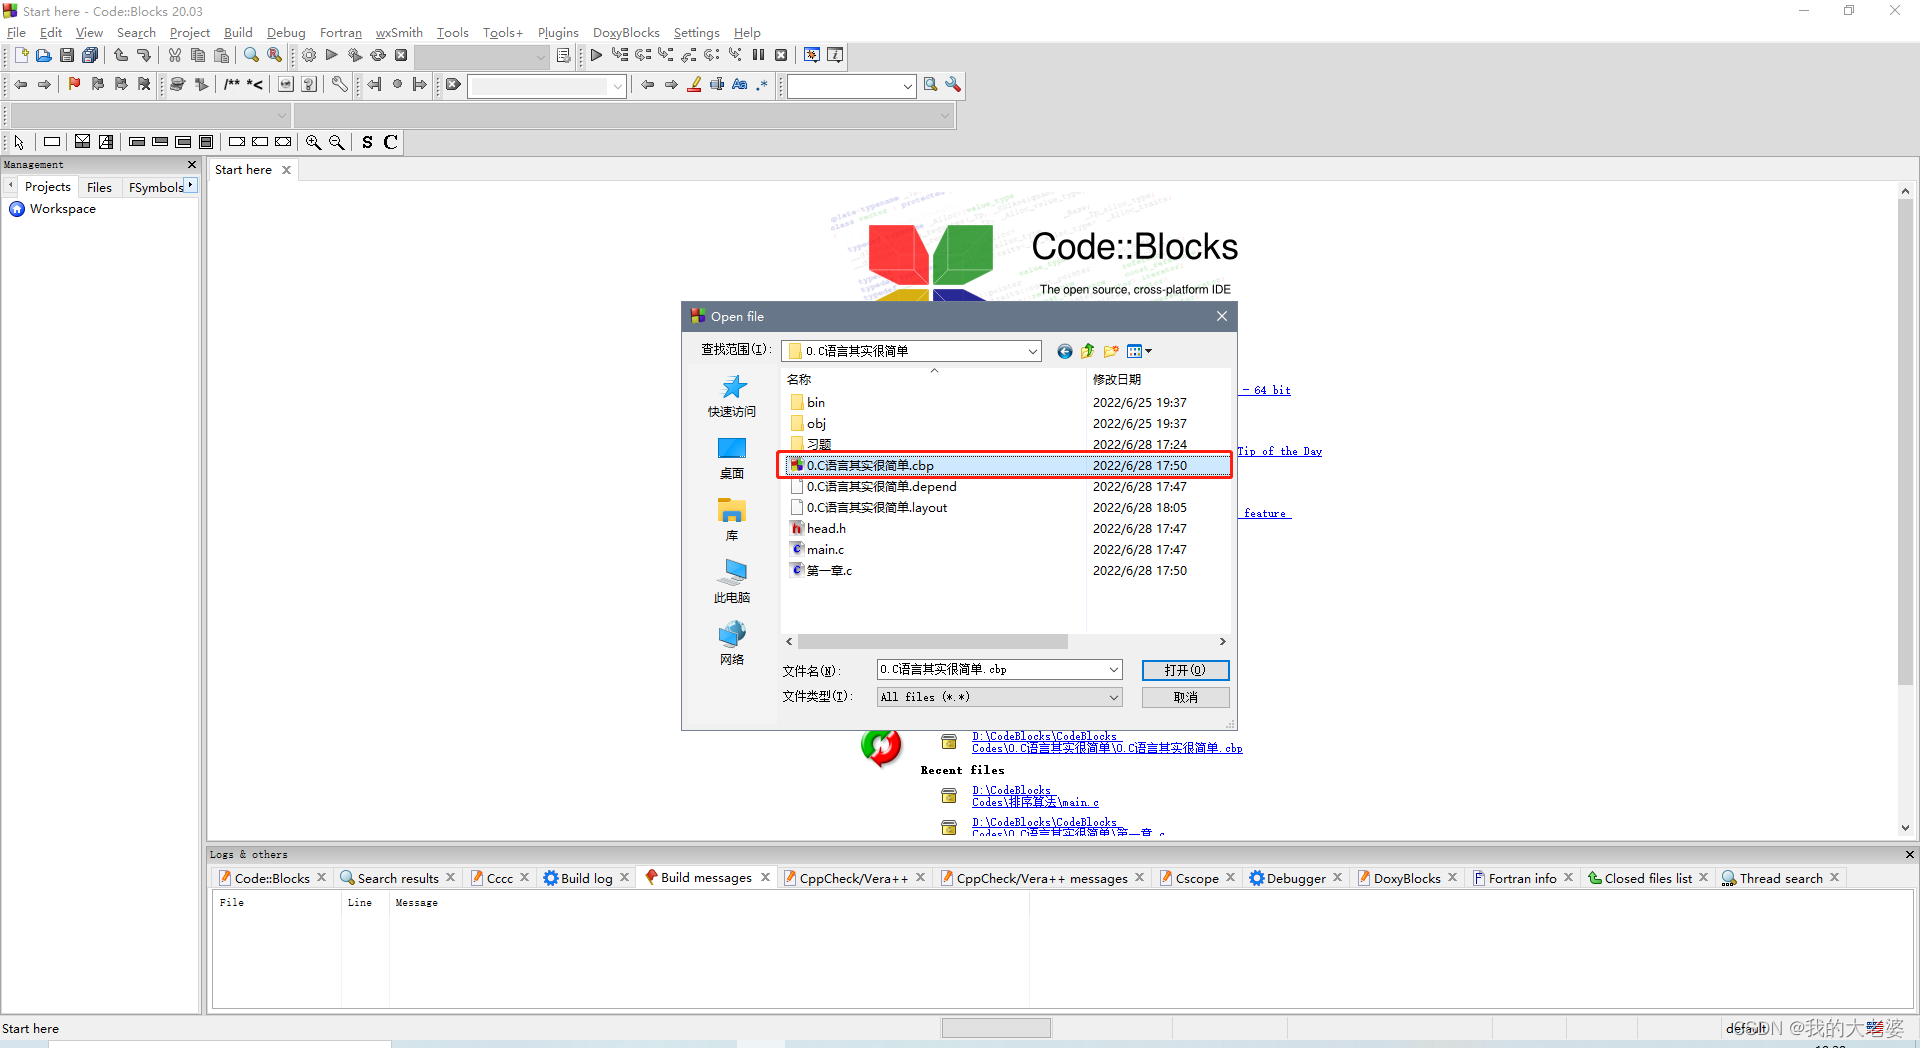Image resolution: width=1920 pixels, height=1048 pixels.
Task: Toggle block comment using the /** toolbar icon
Action: (x=232, y=85)
